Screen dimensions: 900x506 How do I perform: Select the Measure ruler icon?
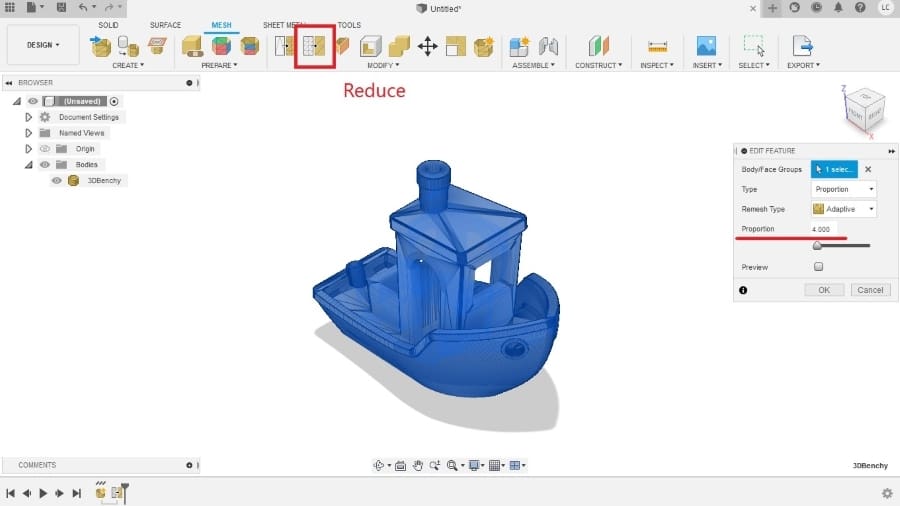click(x=657, y=46)
